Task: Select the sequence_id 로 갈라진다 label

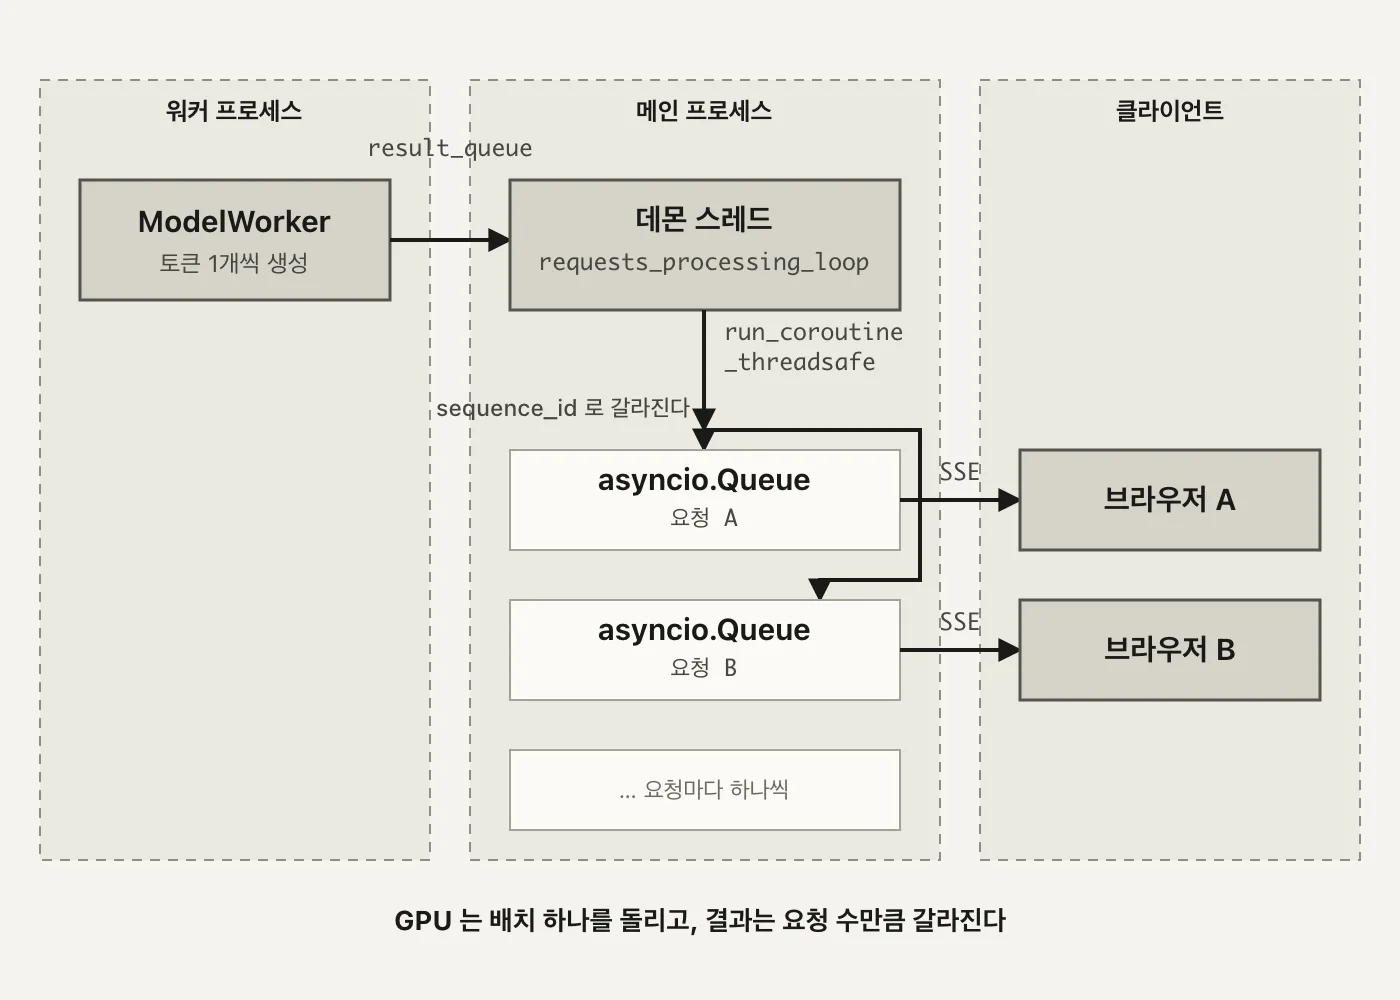Action: point(563,408)
